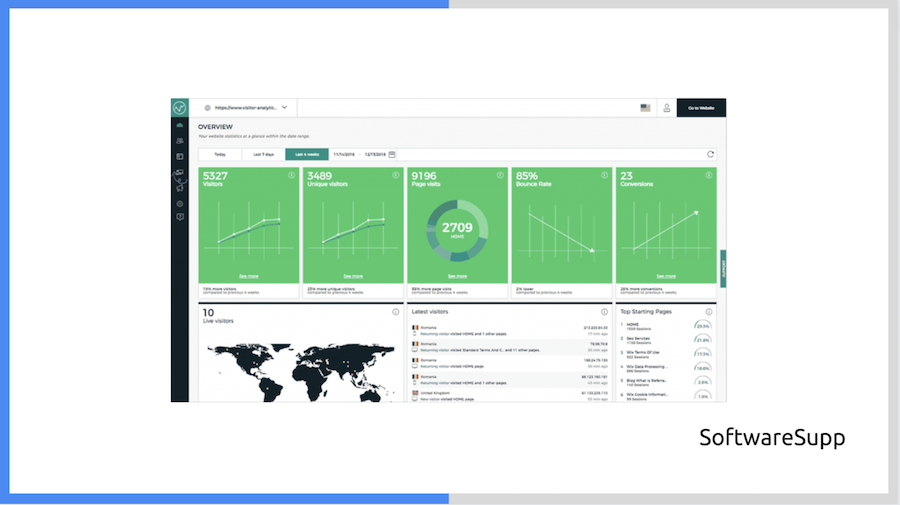Open the megaphone campaigns sidebar icon
This screenshot has height=505, width=900.
(x=180, y=187)
